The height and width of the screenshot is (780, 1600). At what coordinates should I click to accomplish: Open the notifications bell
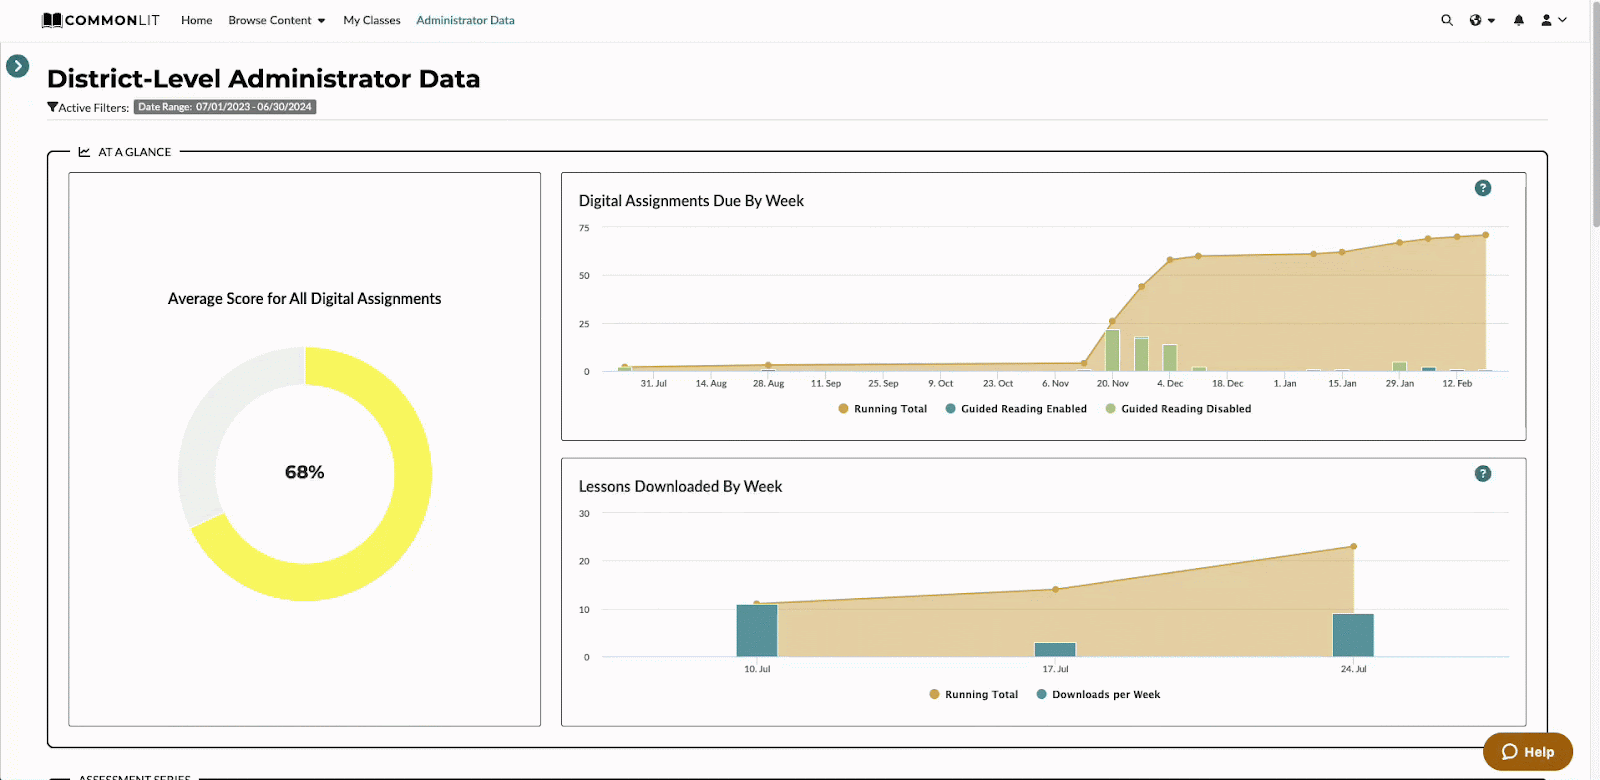point(1519,20)
